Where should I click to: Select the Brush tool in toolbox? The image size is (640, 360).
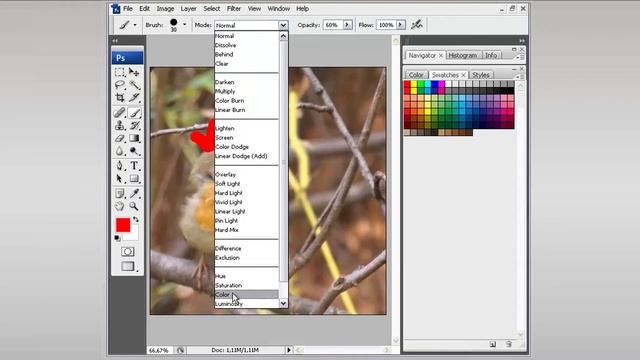pyautogui.click(x=134, y=113)
